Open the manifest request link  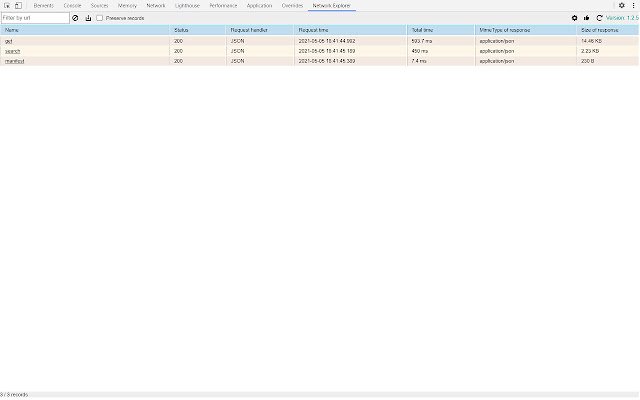click(x=15, y=61)
